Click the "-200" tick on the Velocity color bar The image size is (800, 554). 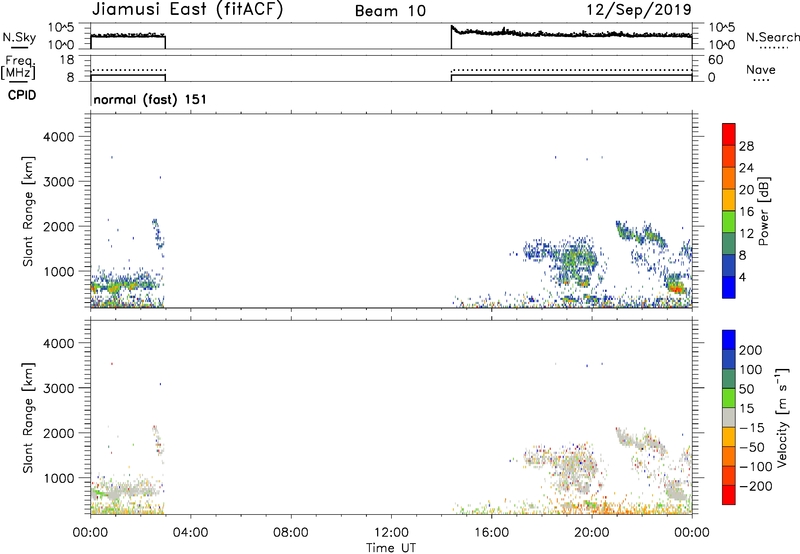click(x=756, y=486)
